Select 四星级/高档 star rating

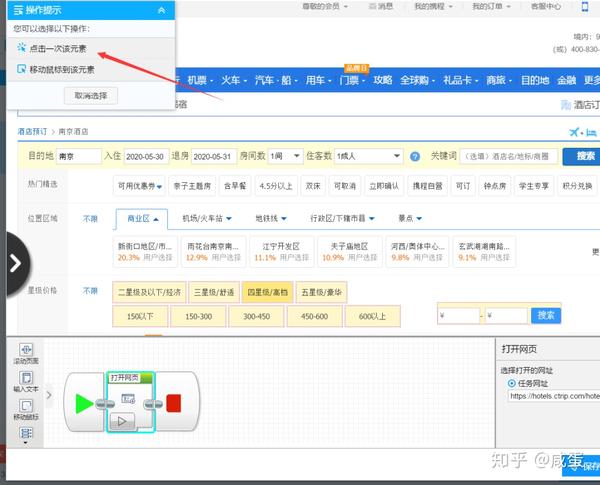(267, 292)
